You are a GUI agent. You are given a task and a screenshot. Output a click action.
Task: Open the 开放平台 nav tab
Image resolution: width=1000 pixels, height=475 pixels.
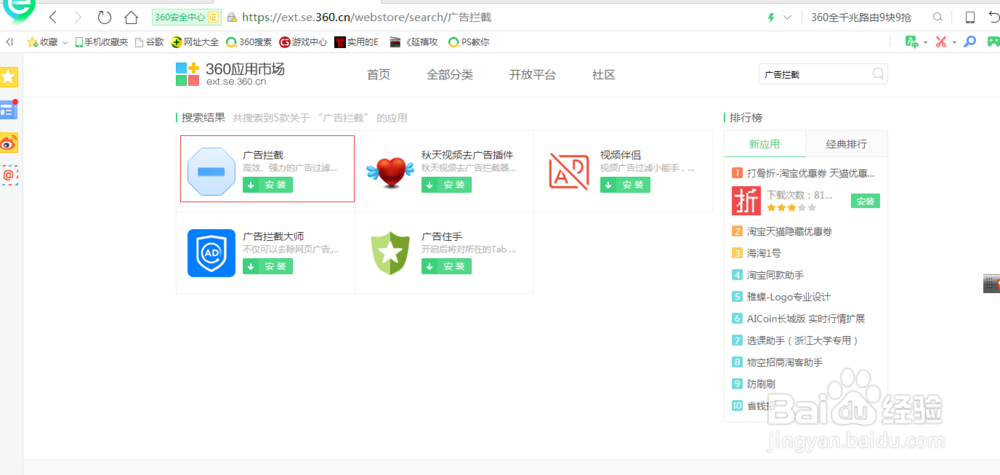coord(533,75)
